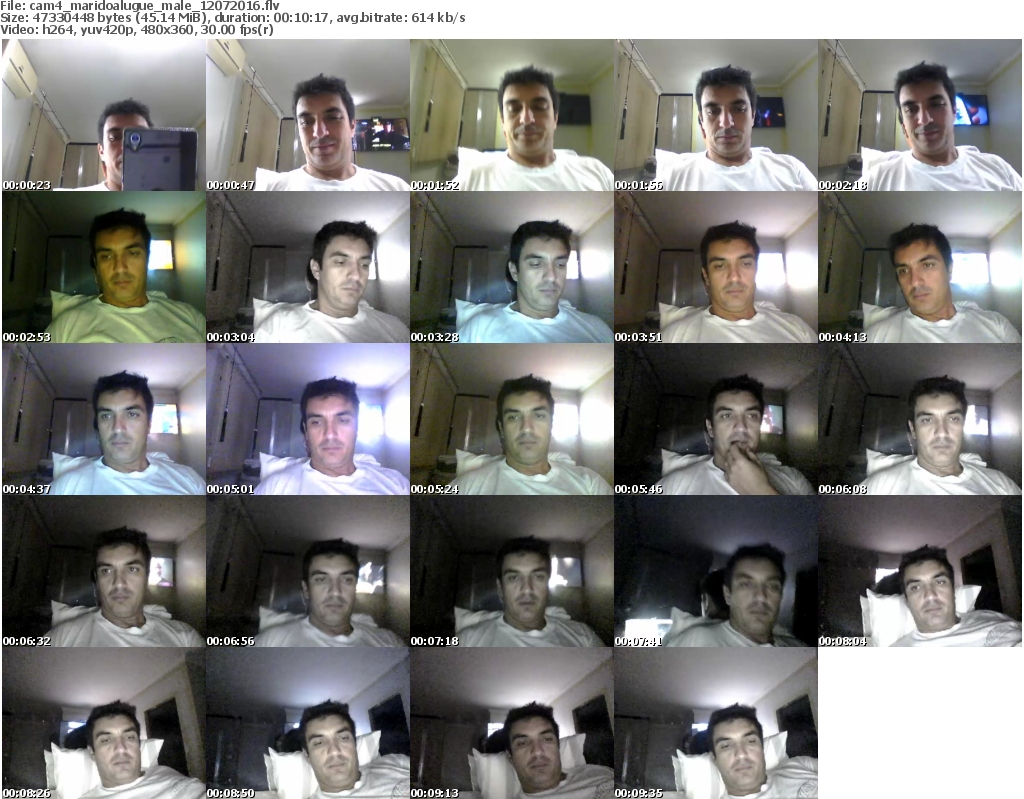Select the 00:08:50 thumbnail
The image size is (1024, 799).
[x=308, y=723]
